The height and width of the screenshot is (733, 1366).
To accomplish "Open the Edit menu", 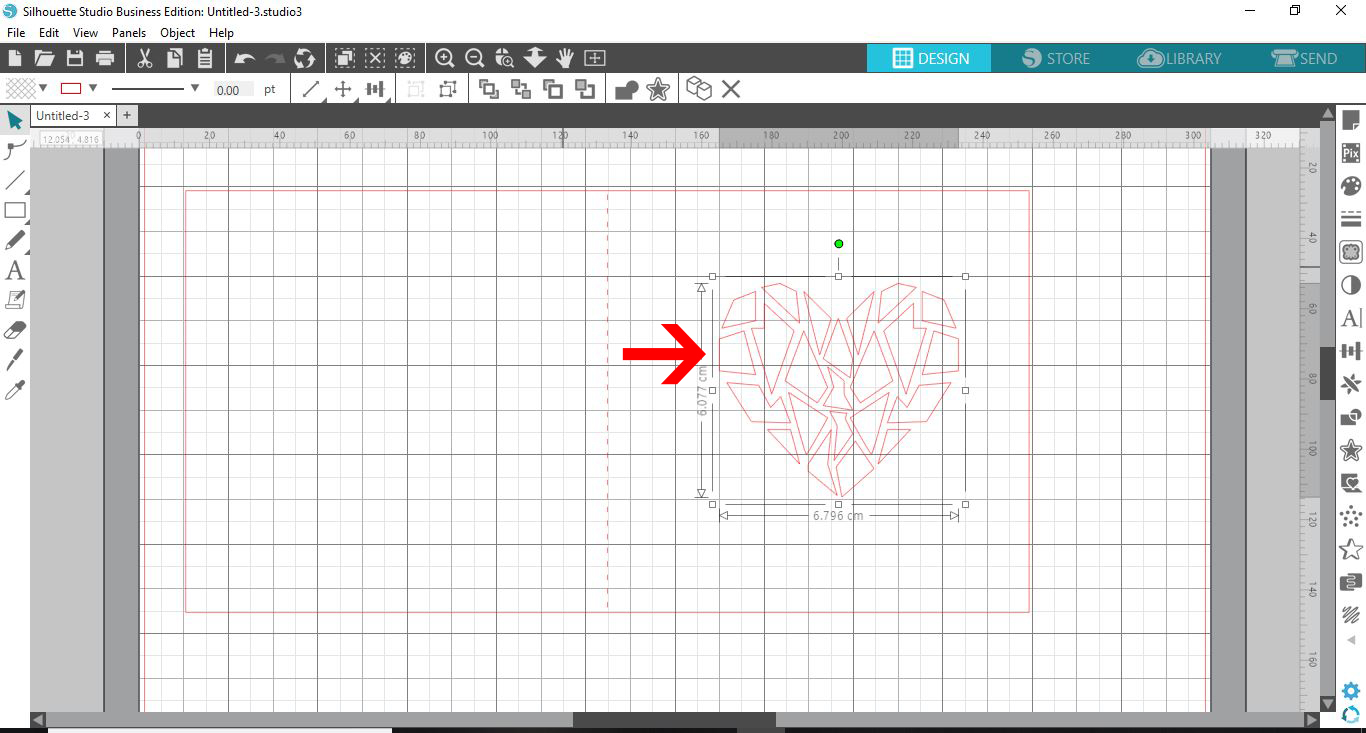I will pos(49,33).
